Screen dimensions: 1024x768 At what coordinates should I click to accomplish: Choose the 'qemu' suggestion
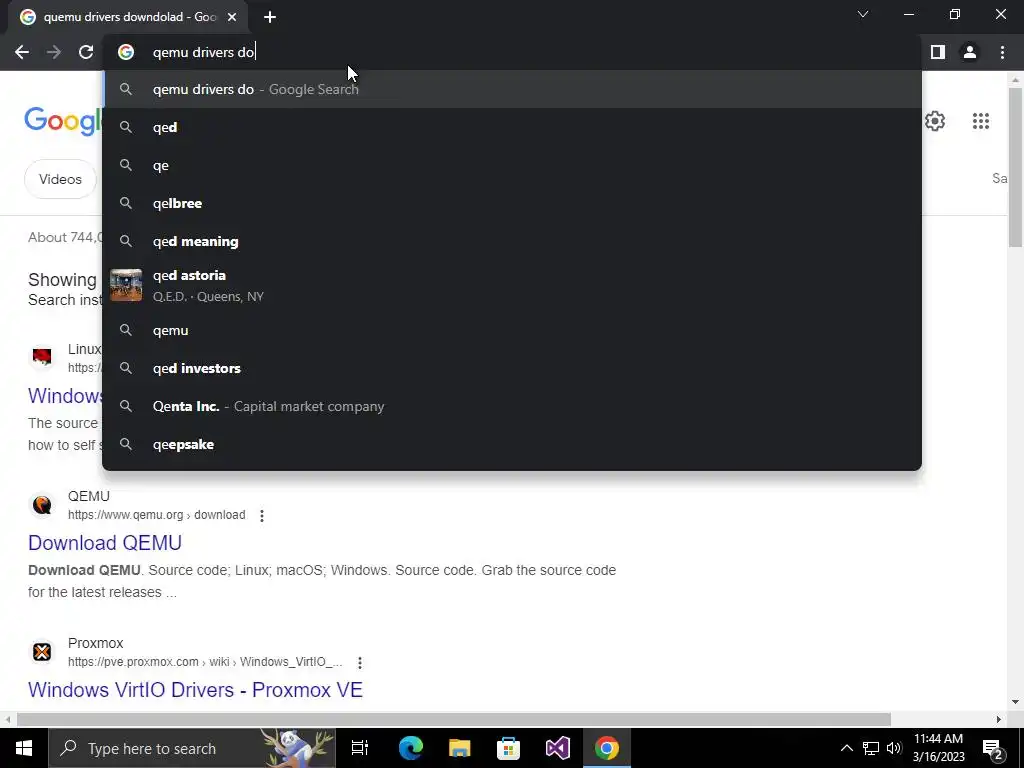[x=512, y=330]
